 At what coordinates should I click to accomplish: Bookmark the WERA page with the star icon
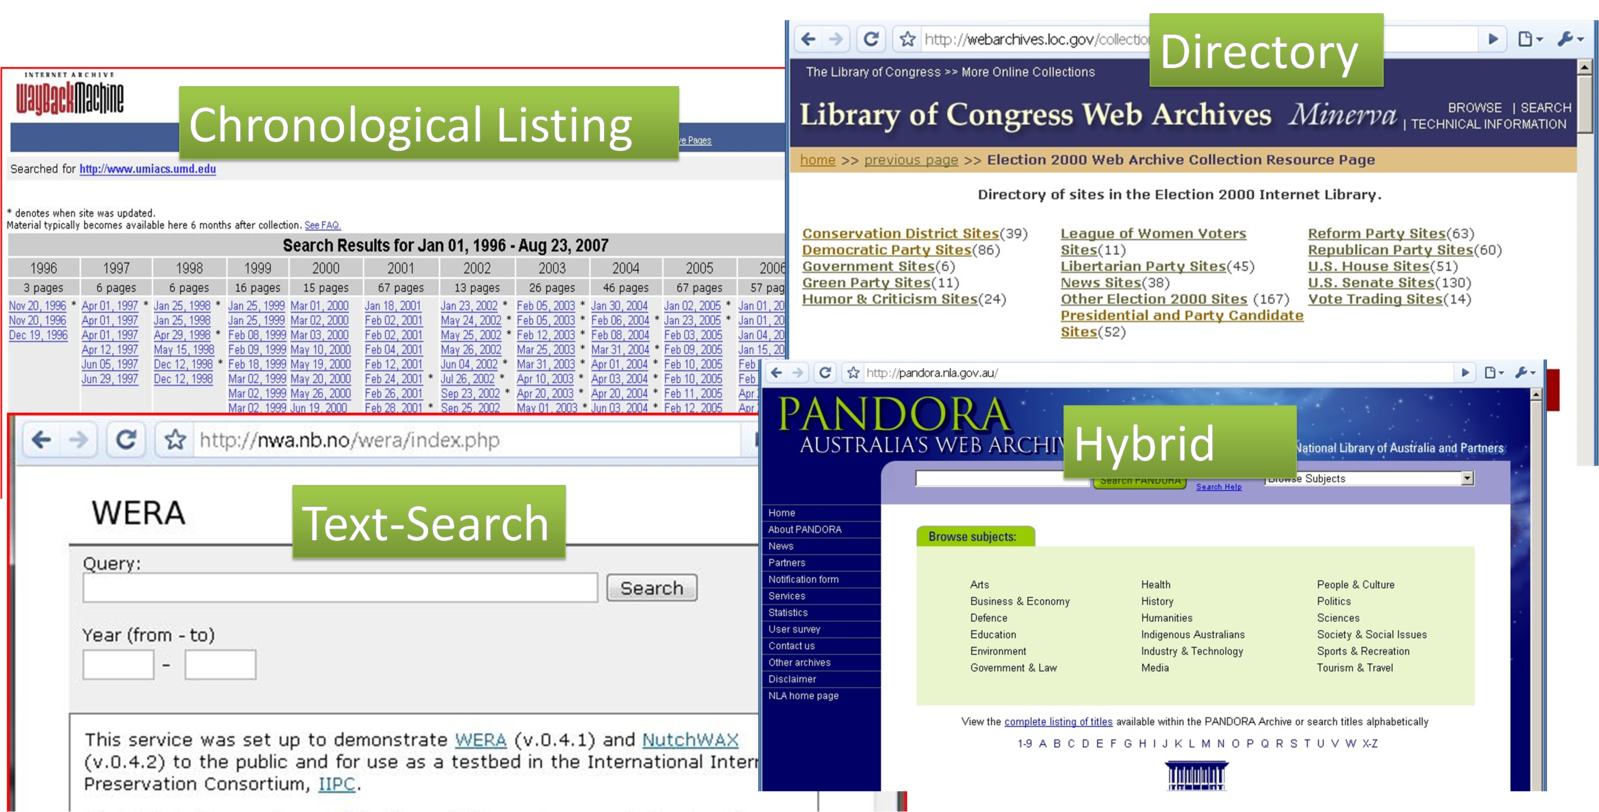click(175, 440)
